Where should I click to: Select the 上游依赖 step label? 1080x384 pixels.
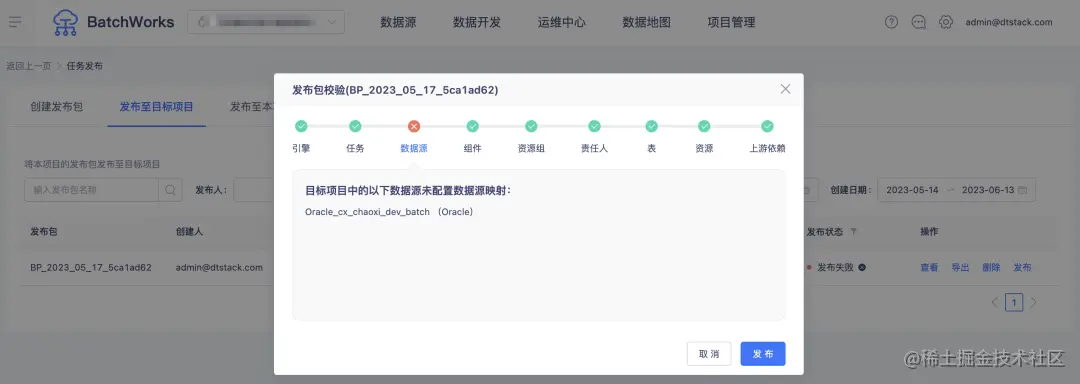tap(767, 149)
